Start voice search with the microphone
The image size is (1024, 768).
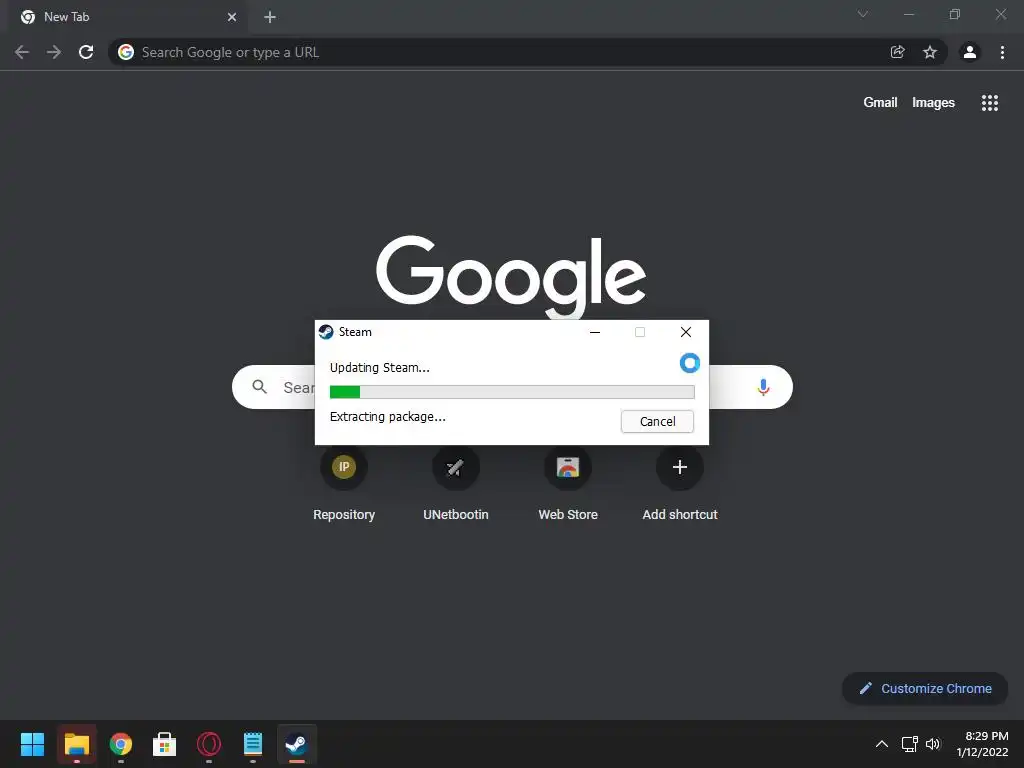763,387
